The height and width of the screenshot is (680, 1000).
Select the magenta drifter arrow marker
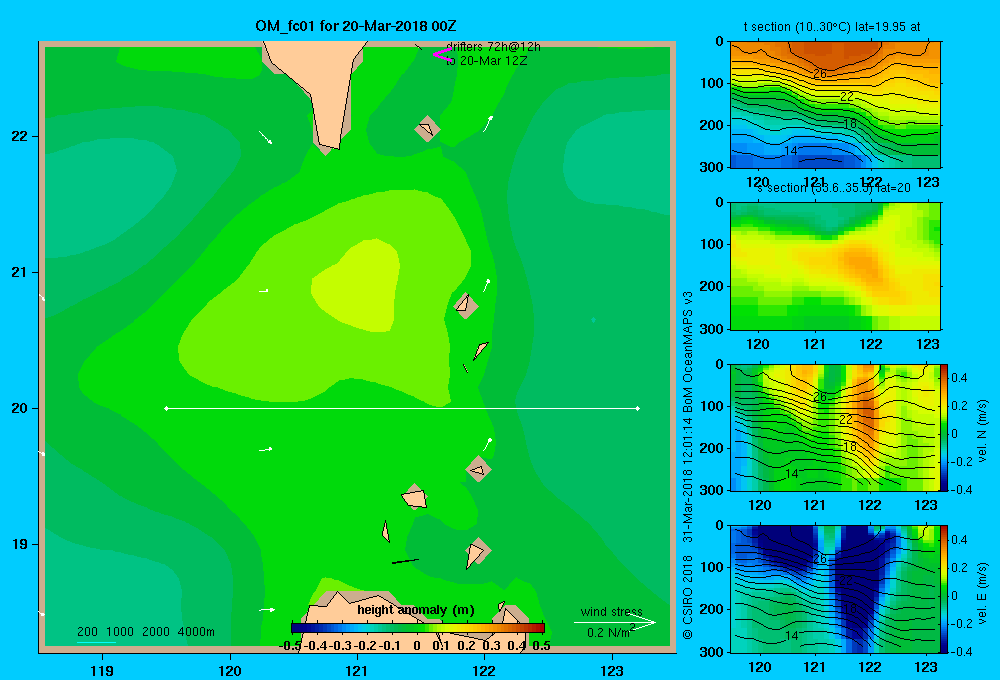[442, 54]
